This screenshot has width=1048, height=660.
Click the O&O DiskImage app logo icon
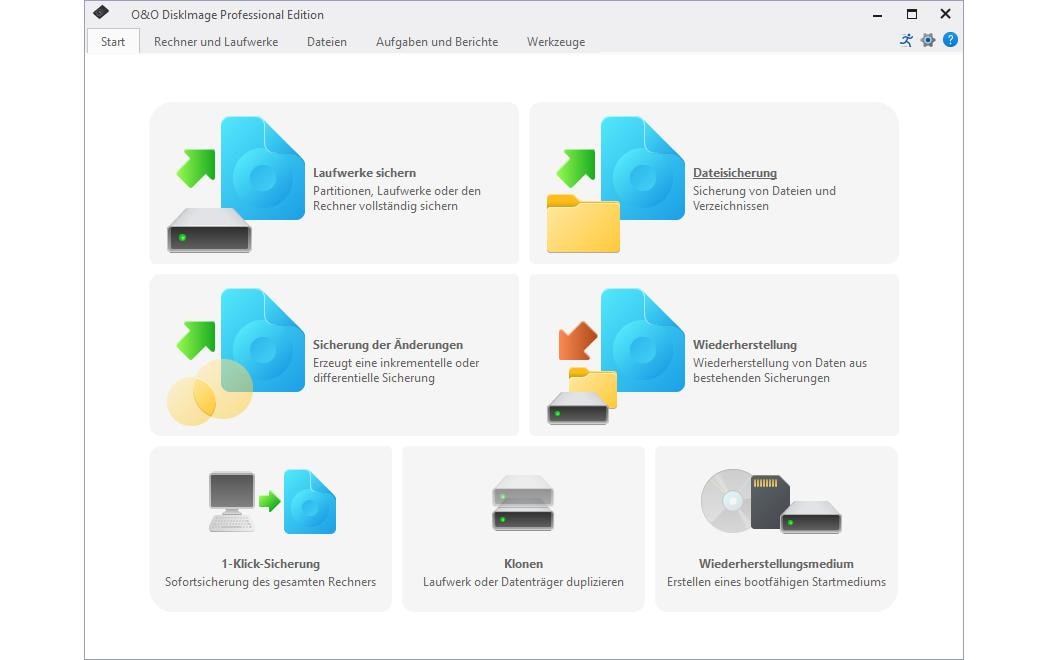point(101,13)
